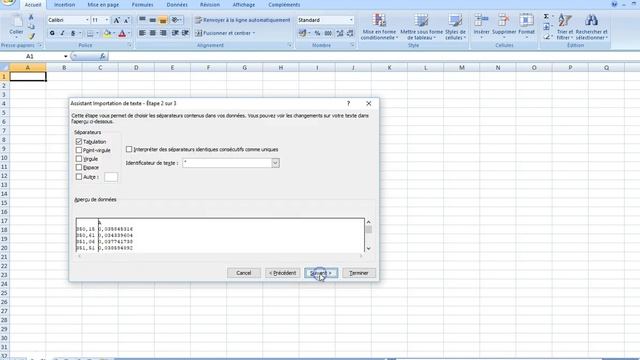Check the Virgule separator
This screenshot has height=360, width=640.
pos(79,159)
